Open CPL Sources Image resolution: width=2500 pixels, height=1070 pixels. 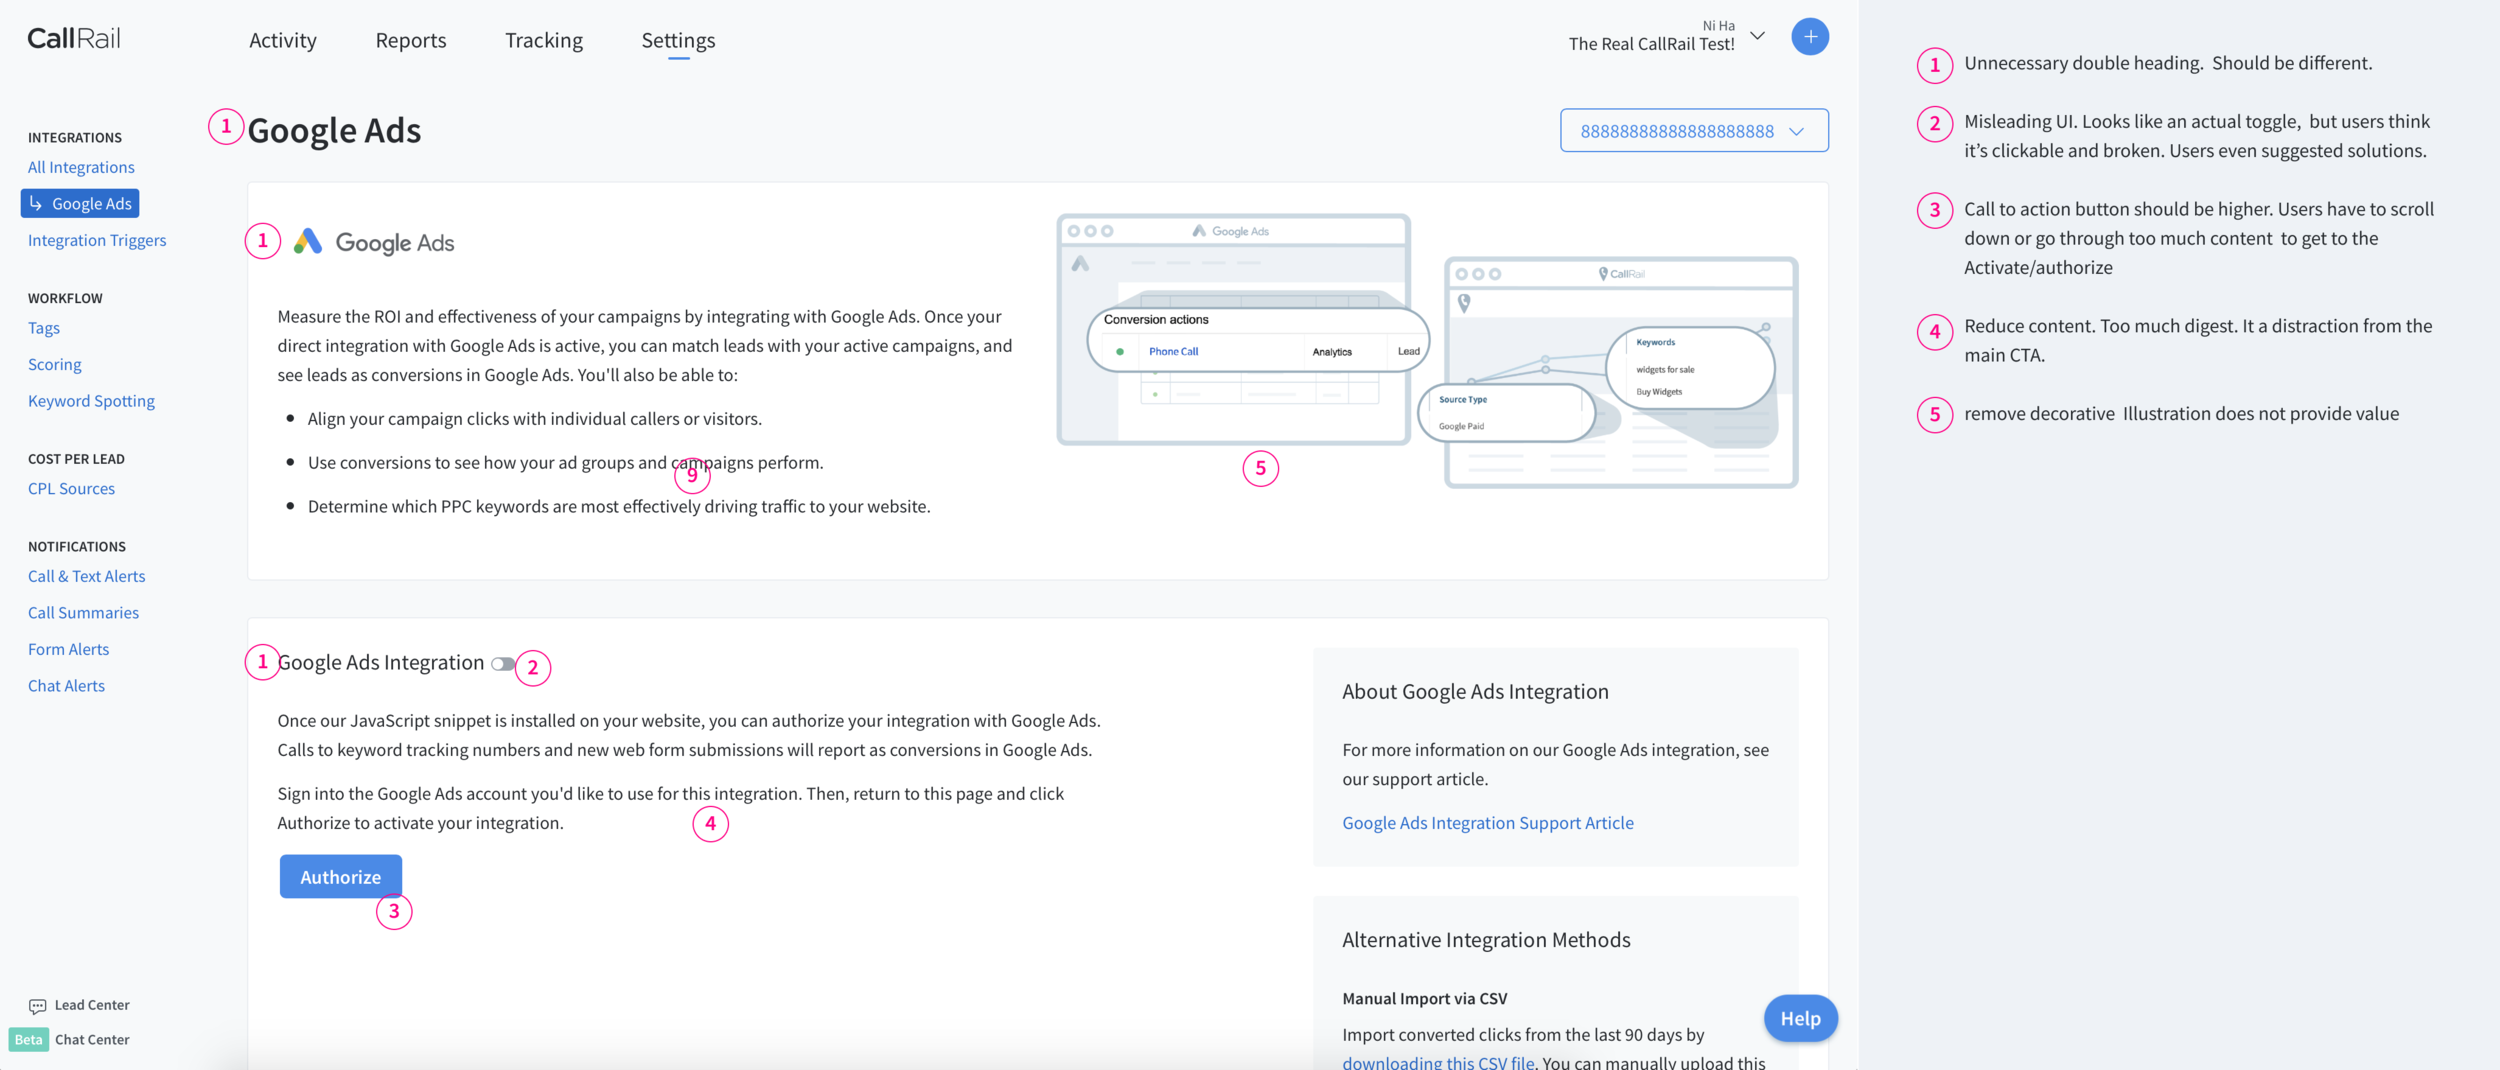point(71,489)
